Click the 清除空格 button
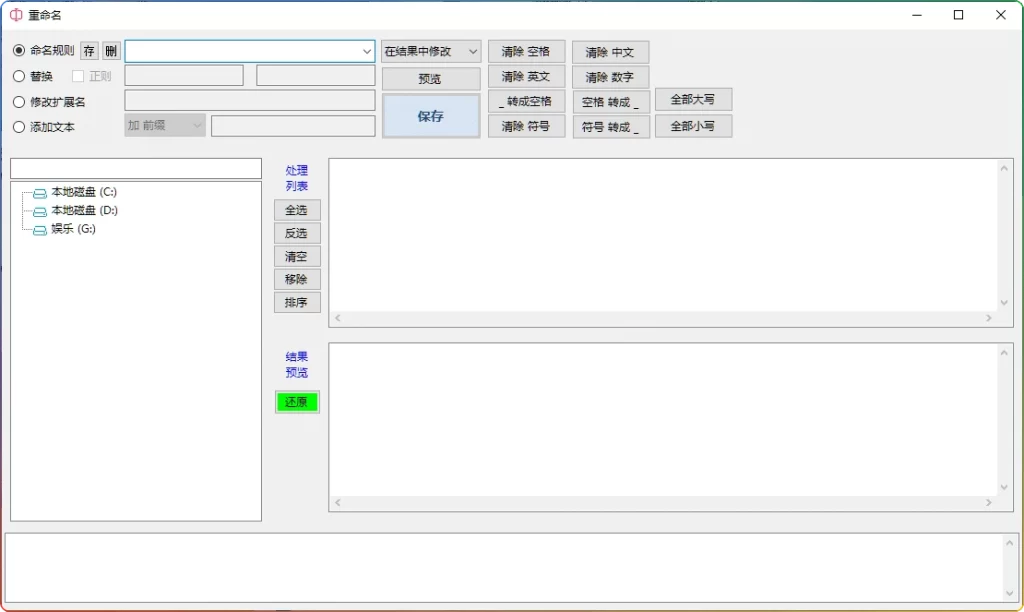1024x612 pixels. tap(526, 51)
